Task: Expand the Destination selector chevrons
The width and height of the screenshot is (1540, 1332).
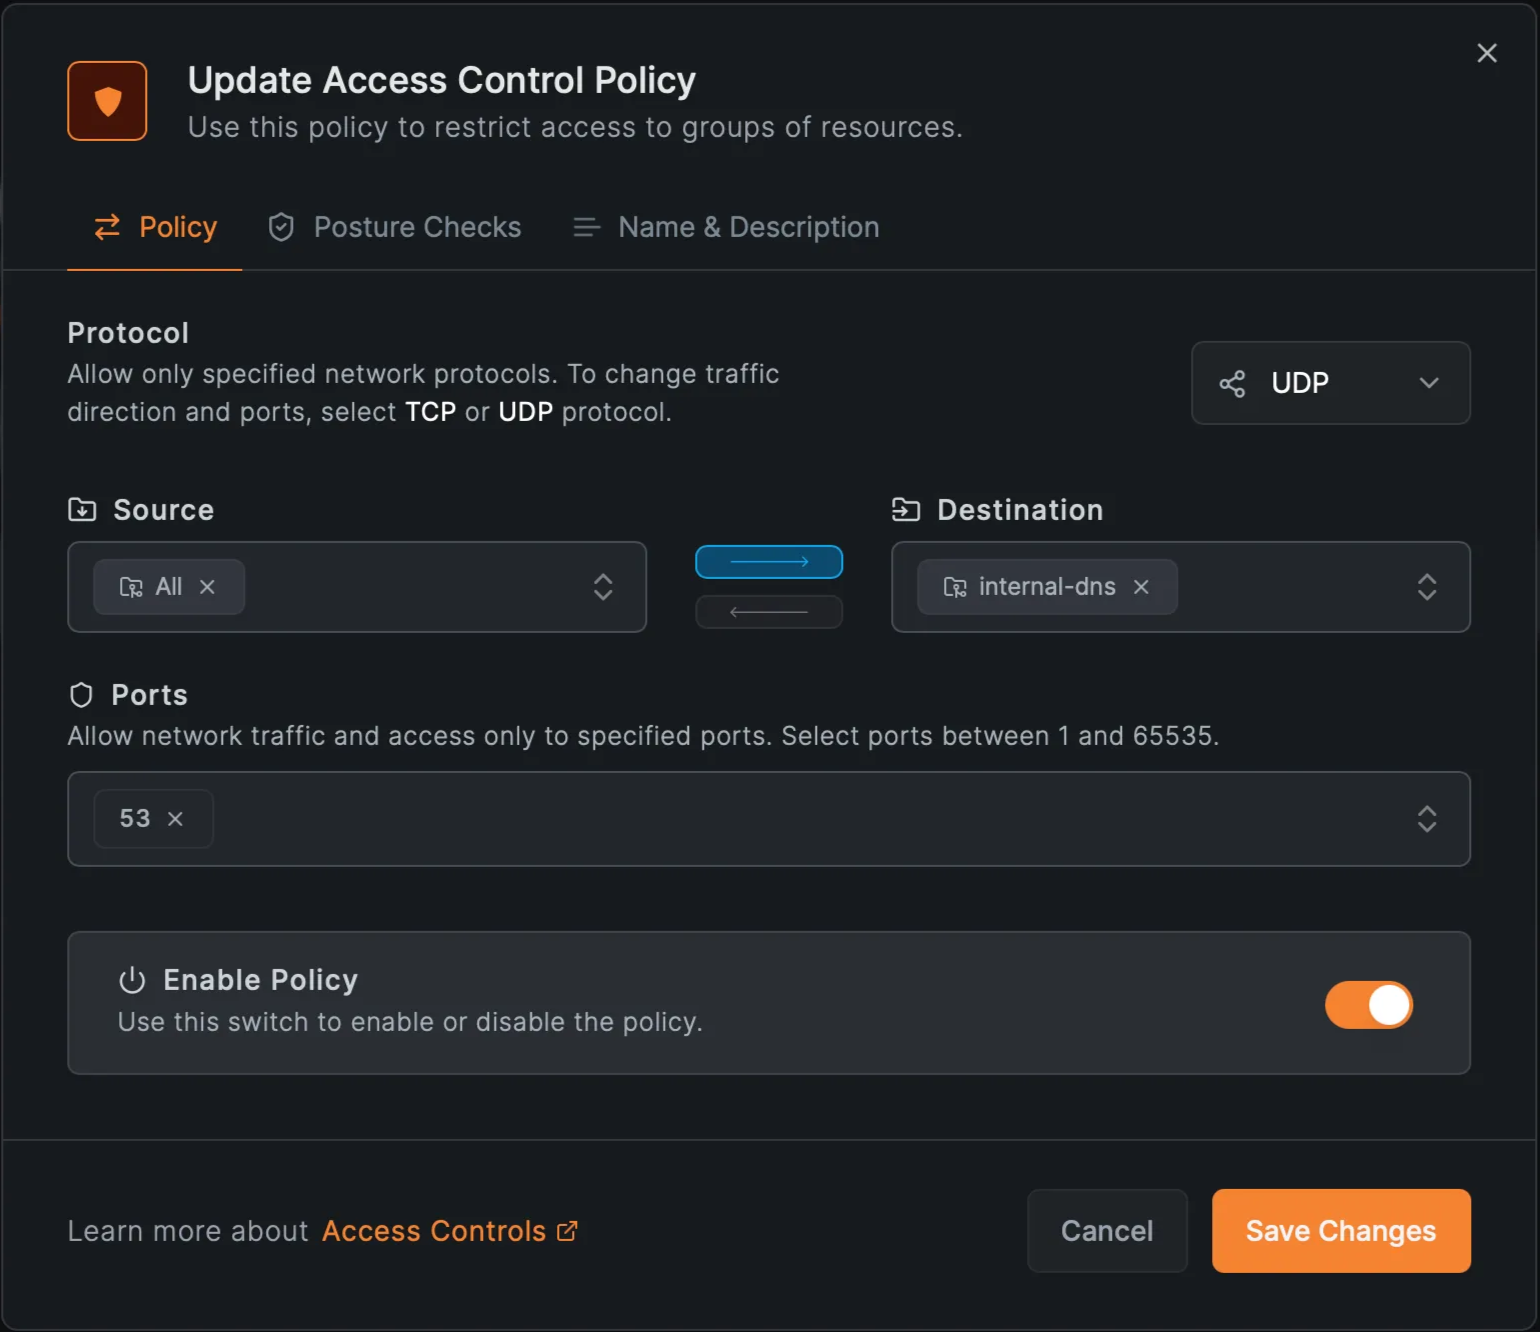Action: [1427, 587]
